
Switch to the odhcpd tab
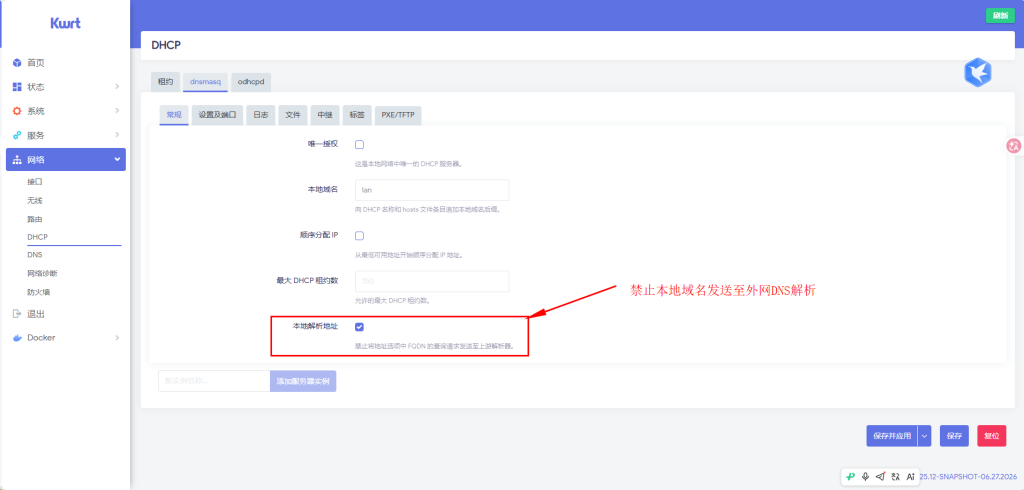point(250,82)
